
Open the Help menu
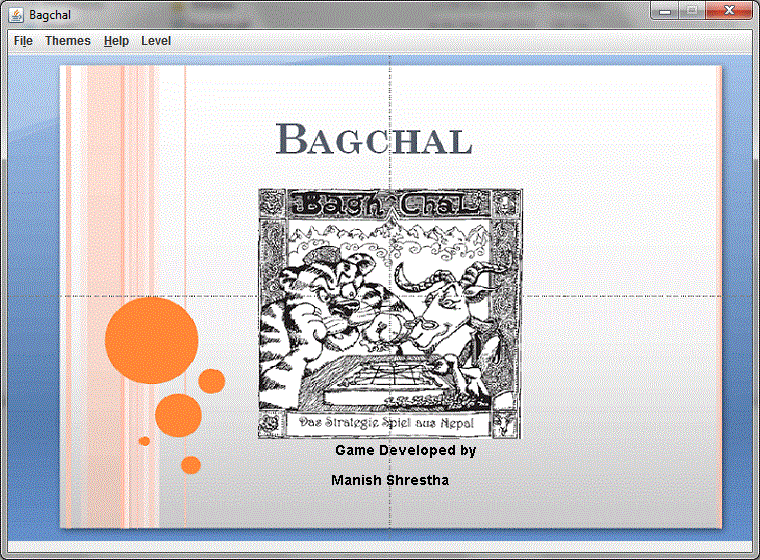(116, 41)
